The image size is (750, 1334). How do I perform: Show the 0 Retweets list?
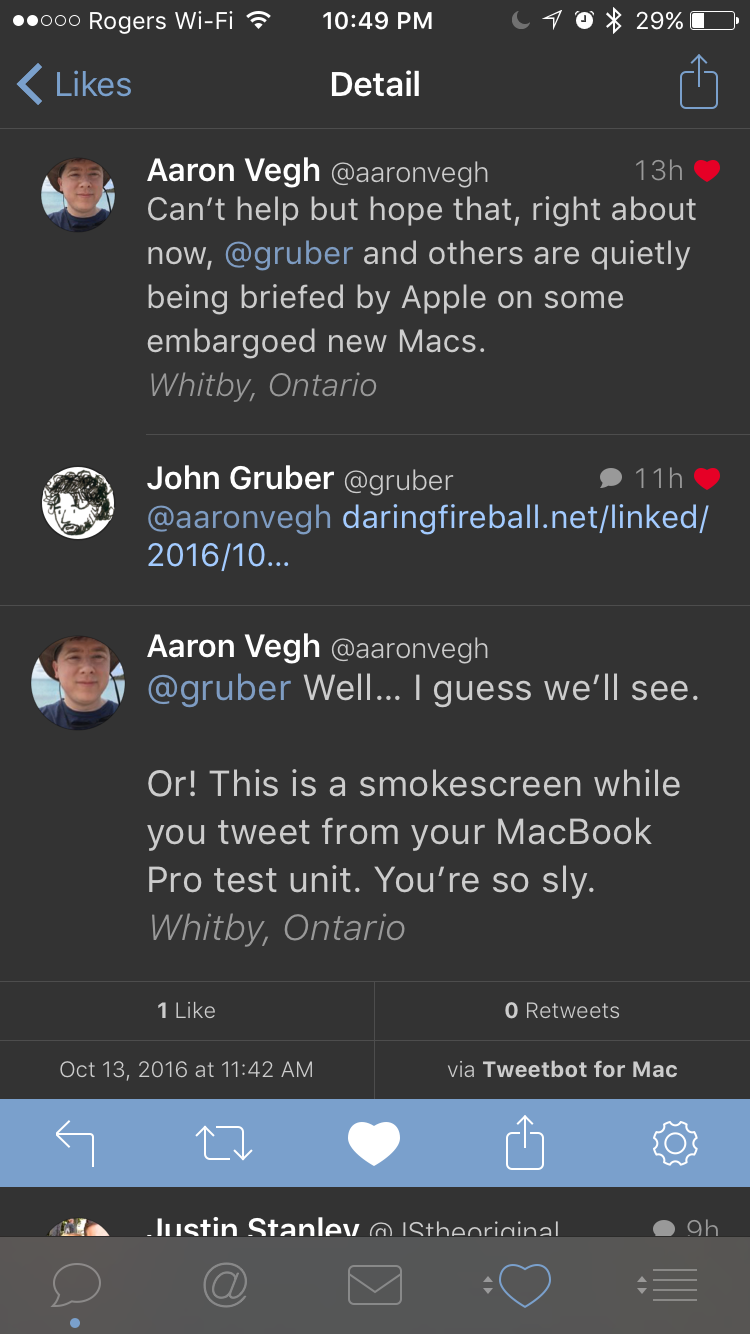[x=562, y=1011]
